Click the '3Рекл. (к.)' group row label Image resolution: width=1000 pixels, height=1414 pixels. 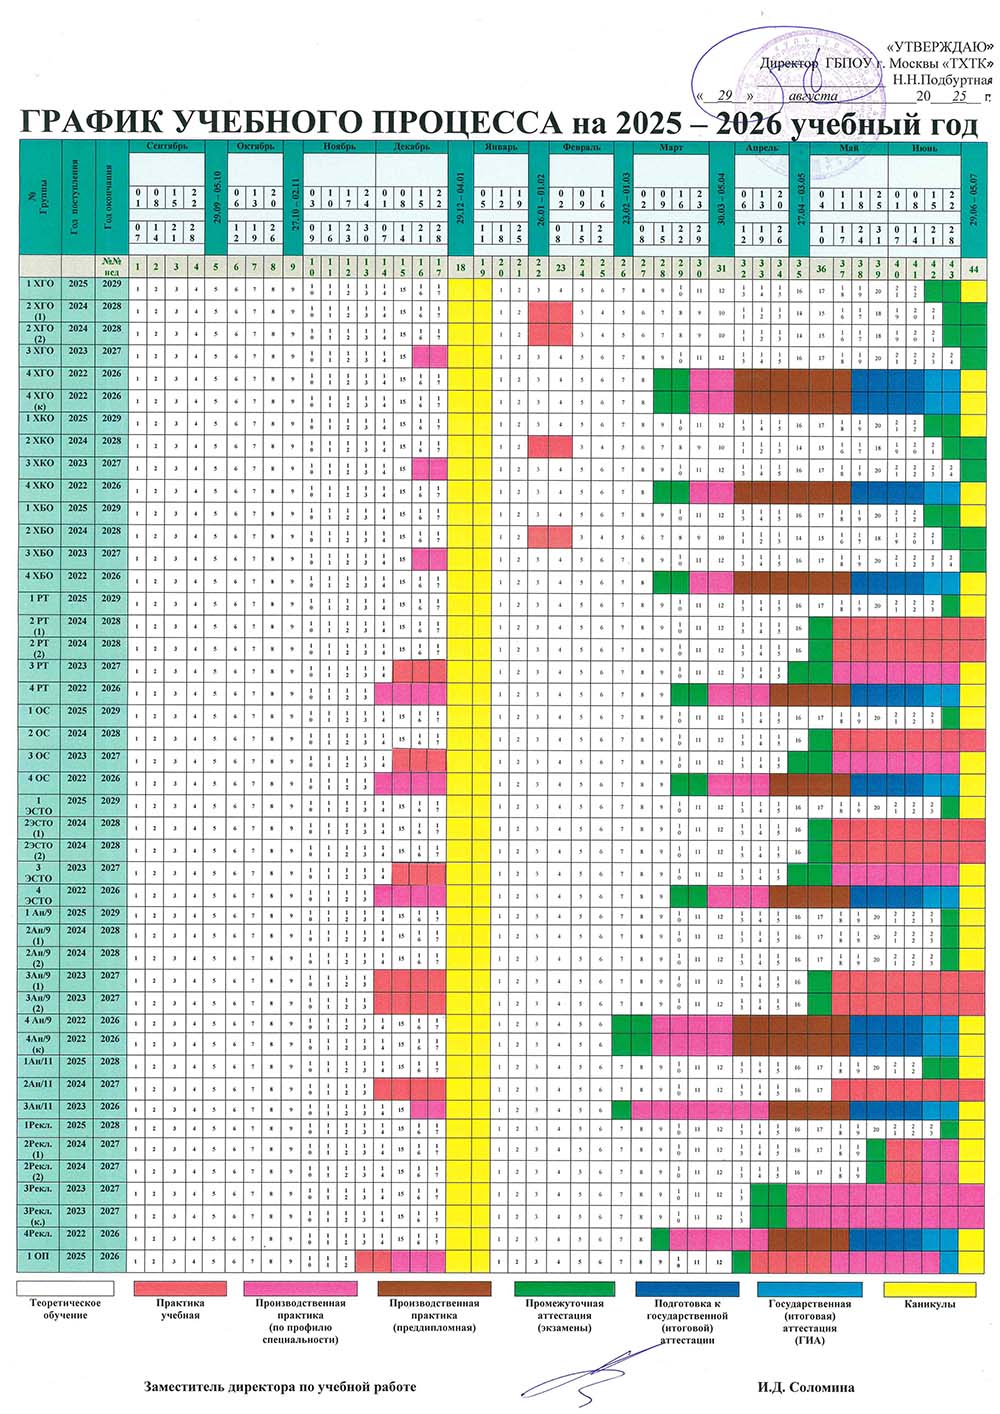tap(40, 1216)
